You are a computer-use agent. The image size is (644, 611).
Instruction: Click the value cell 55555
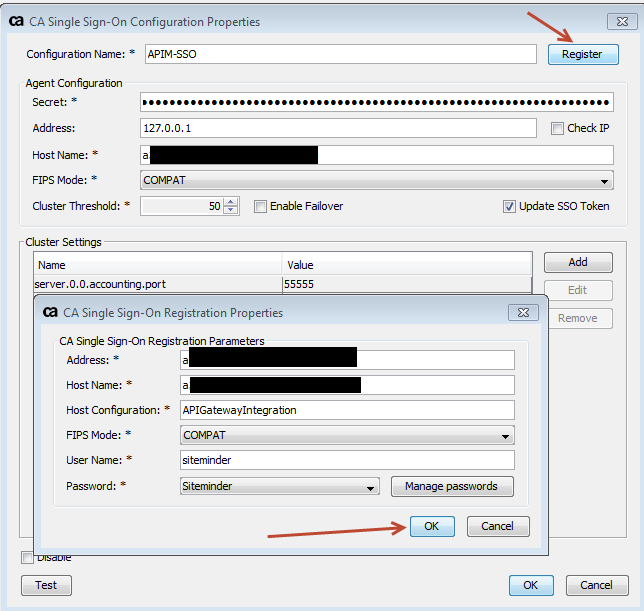[407, 284]
